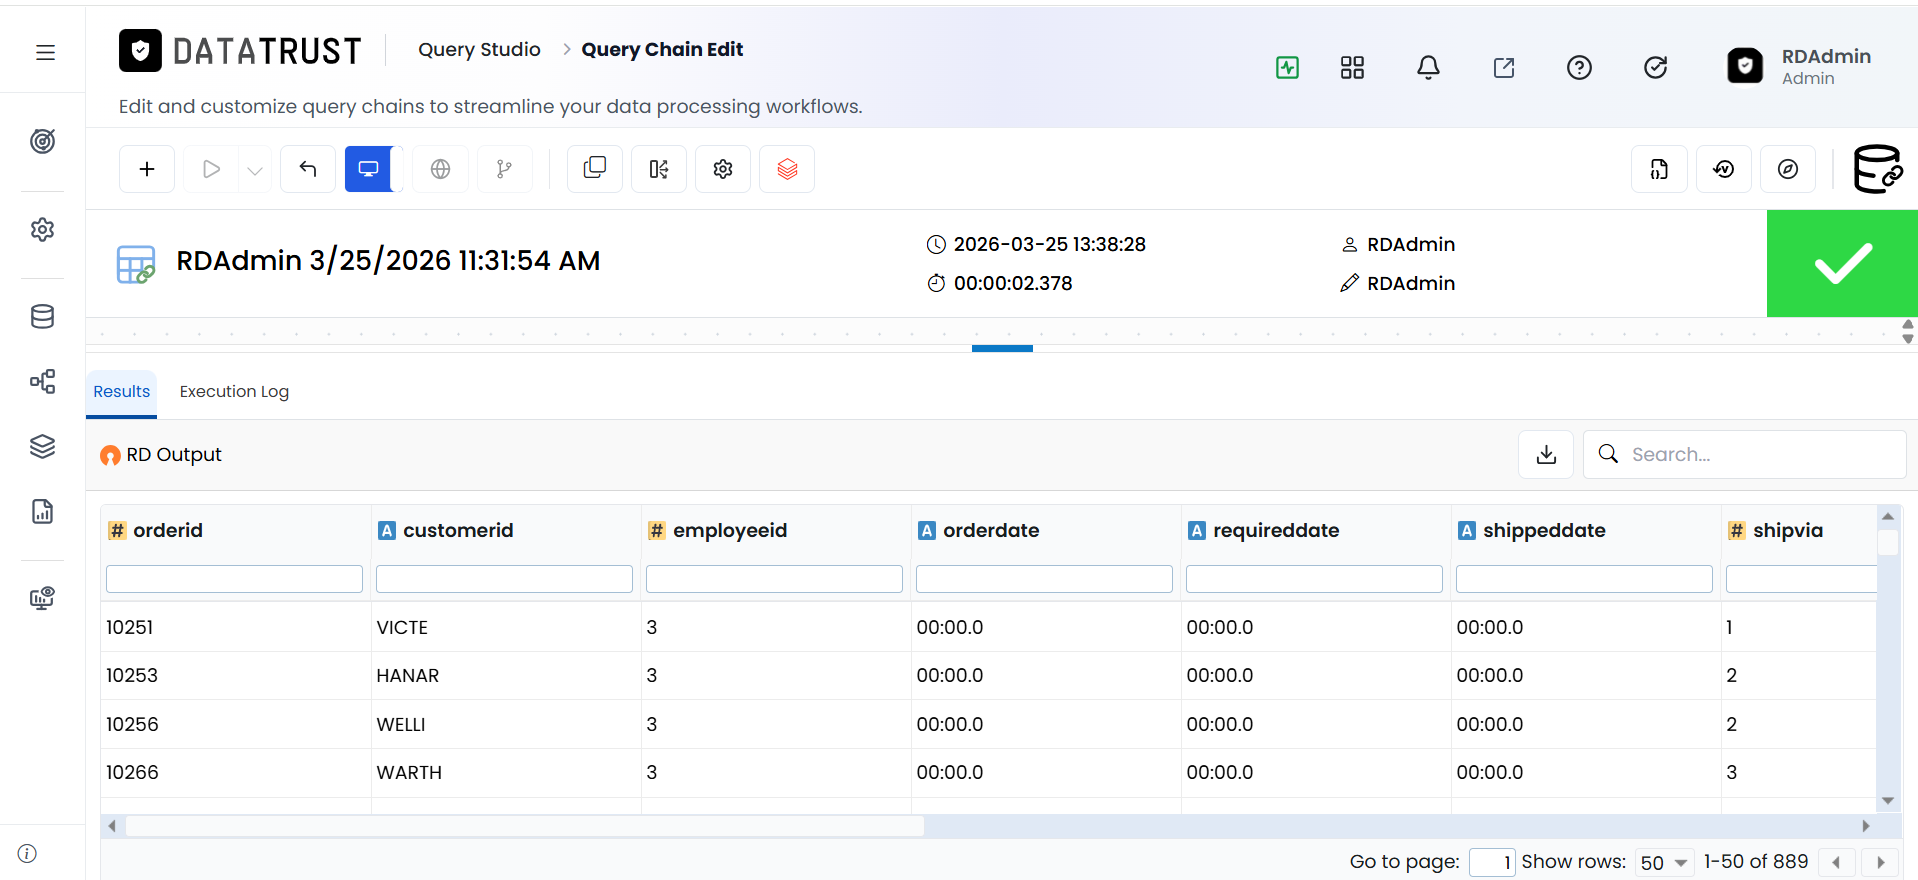Toggle the blue monitor view button
This screenshot has height=880, width=1918.
point(369,169)
